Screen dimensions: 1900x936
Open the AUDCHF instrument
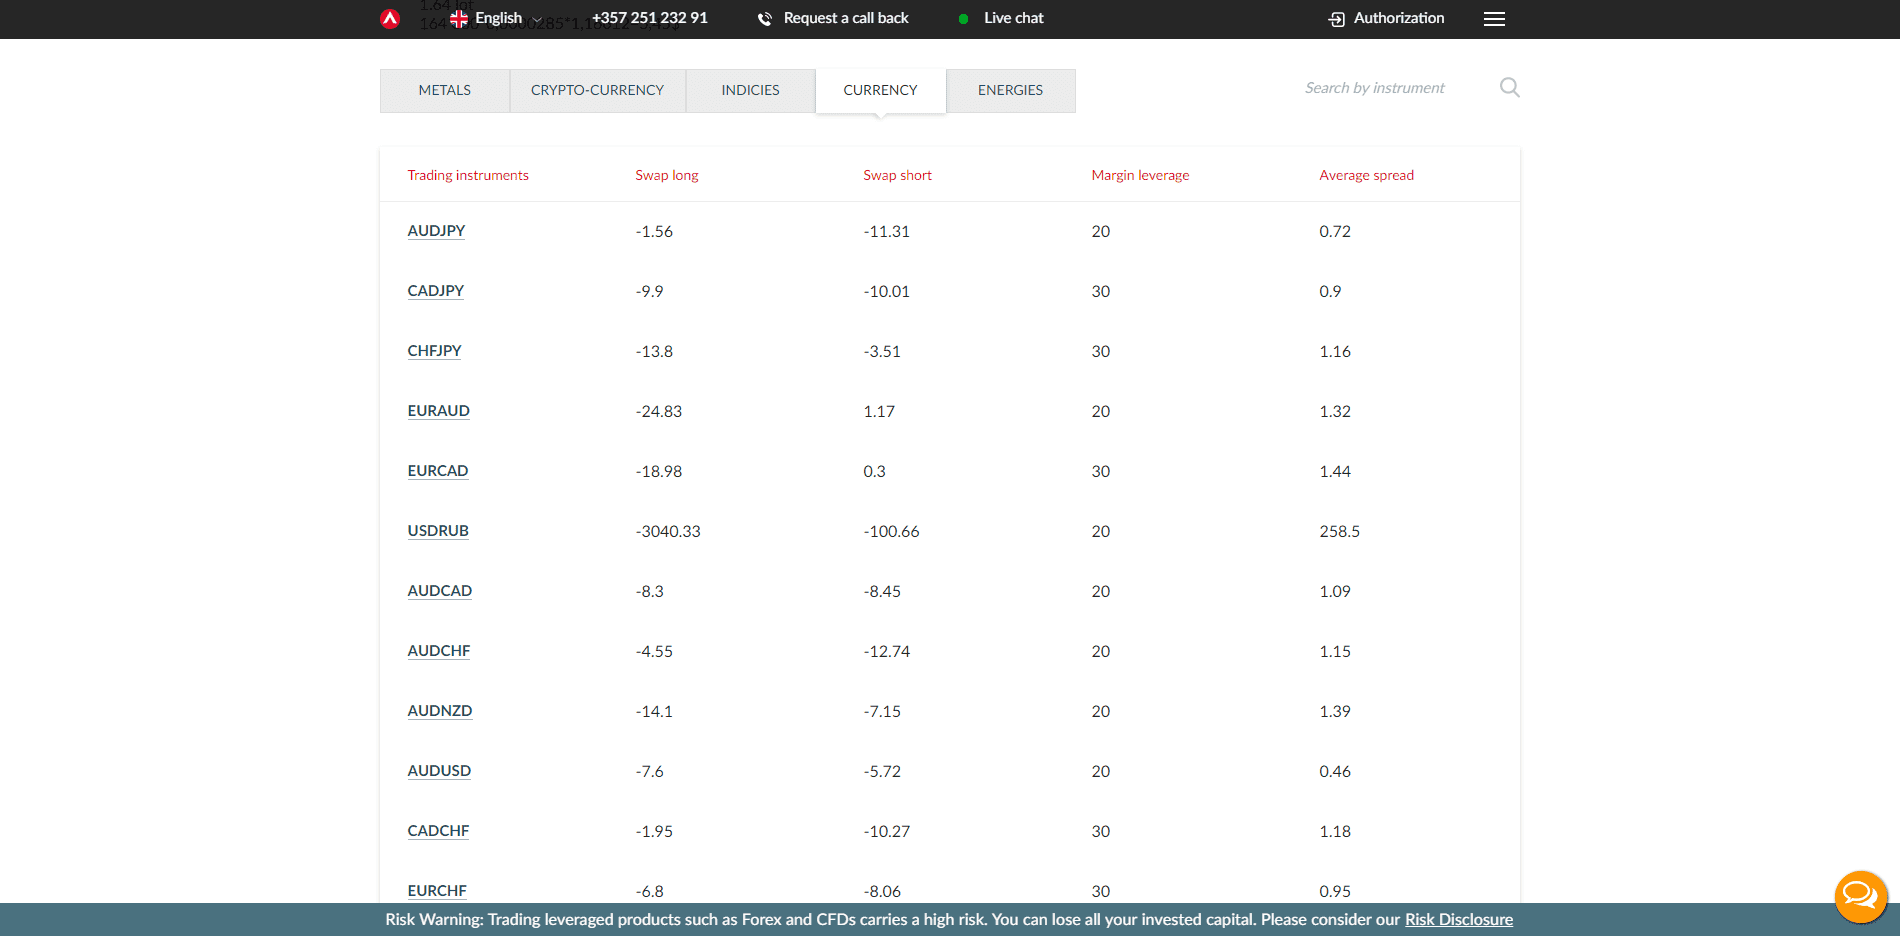pyautogui.click(x=439, y=651)
